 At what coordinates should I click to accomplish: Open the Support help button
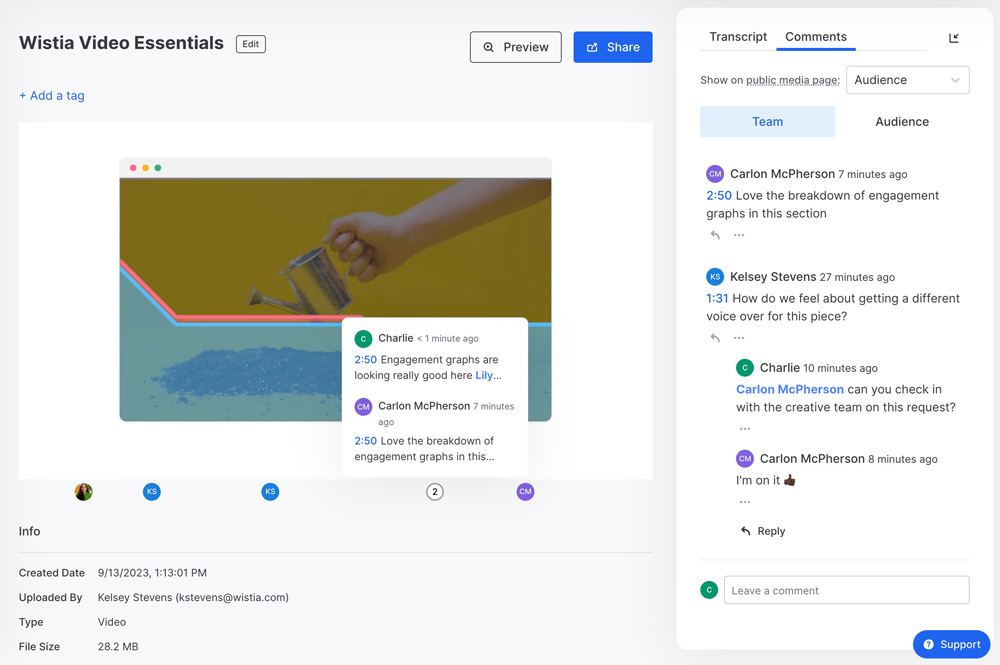pyautogui.click(x=952, y=645)
